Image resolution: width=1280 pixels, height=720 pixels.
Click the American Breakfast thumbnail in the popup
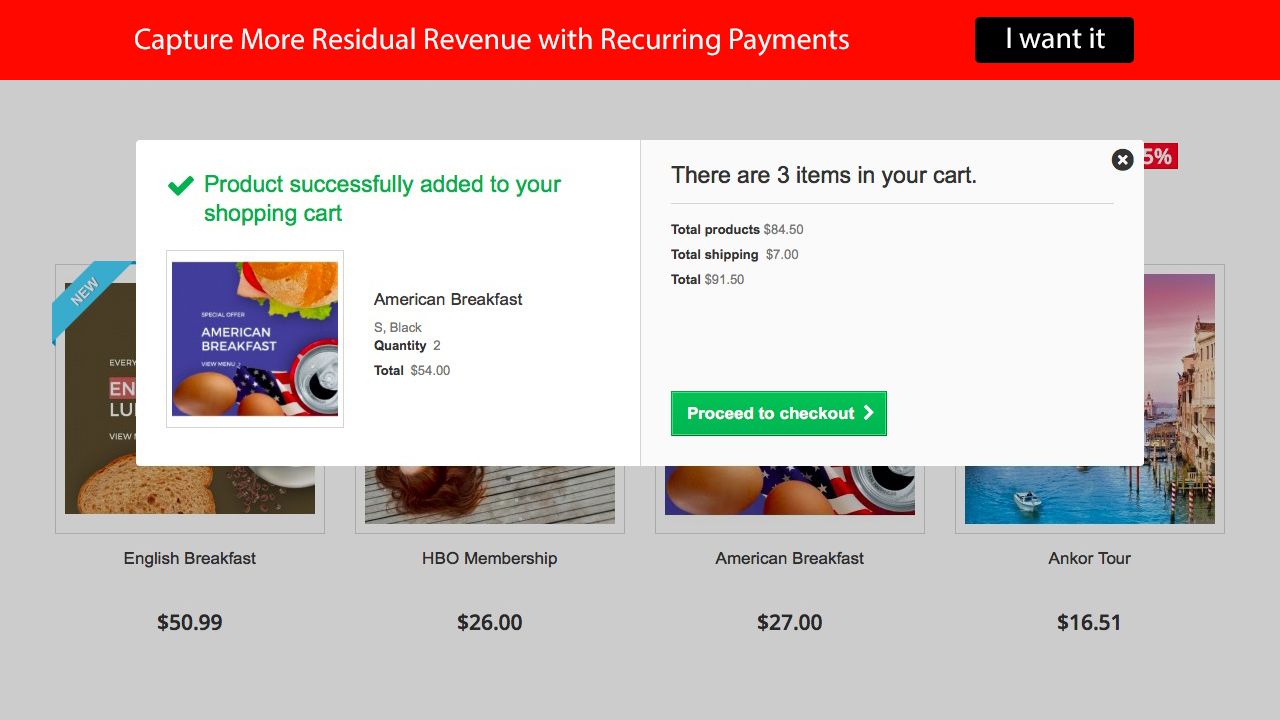coord(254,338)
